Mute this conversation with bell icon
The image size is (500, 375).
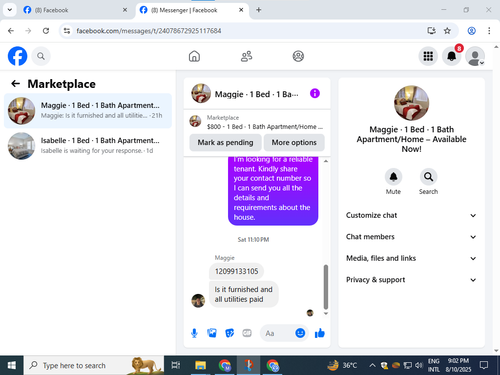(x=393, y=177)
